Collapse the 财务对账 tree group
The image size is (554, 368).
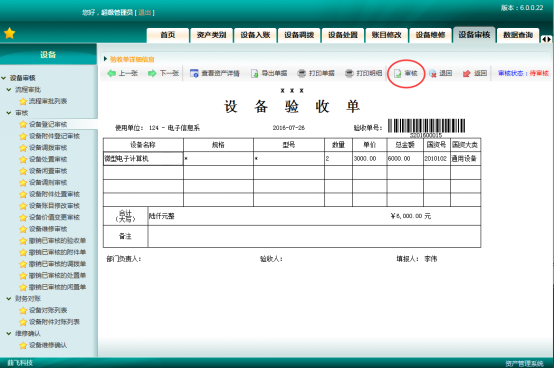(x=9, y=299)
